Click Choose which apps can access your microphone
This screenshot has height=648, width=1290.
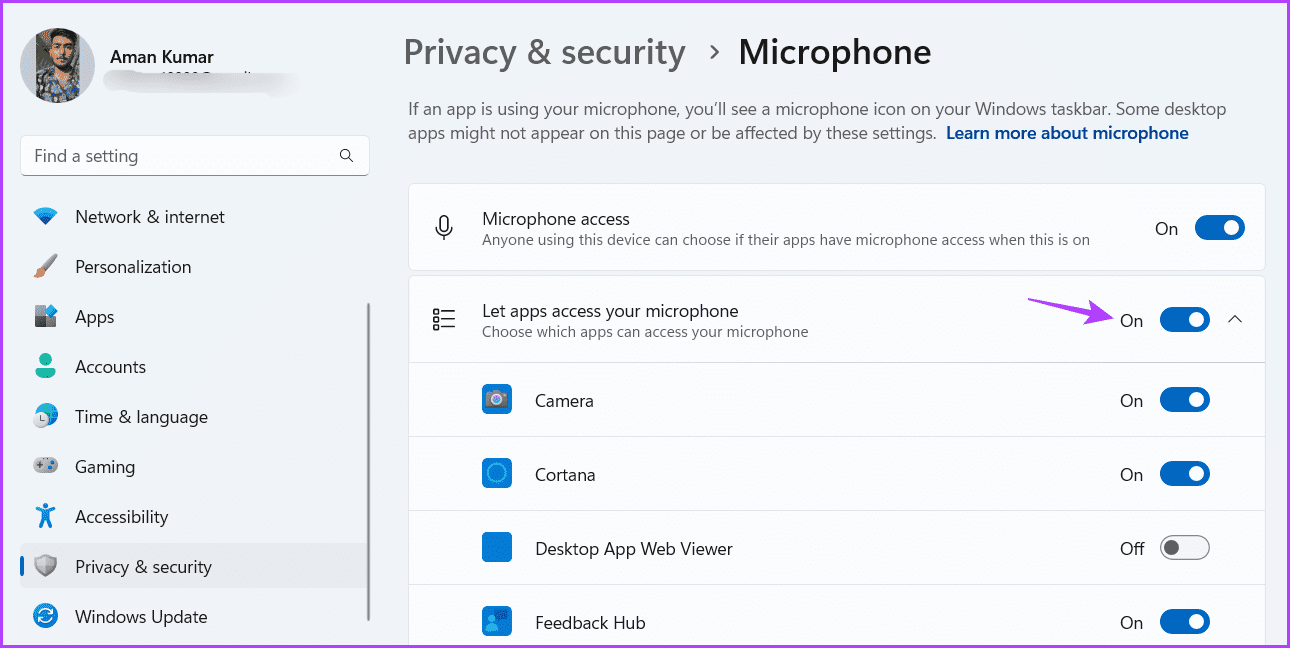click(x=645, y=332)
